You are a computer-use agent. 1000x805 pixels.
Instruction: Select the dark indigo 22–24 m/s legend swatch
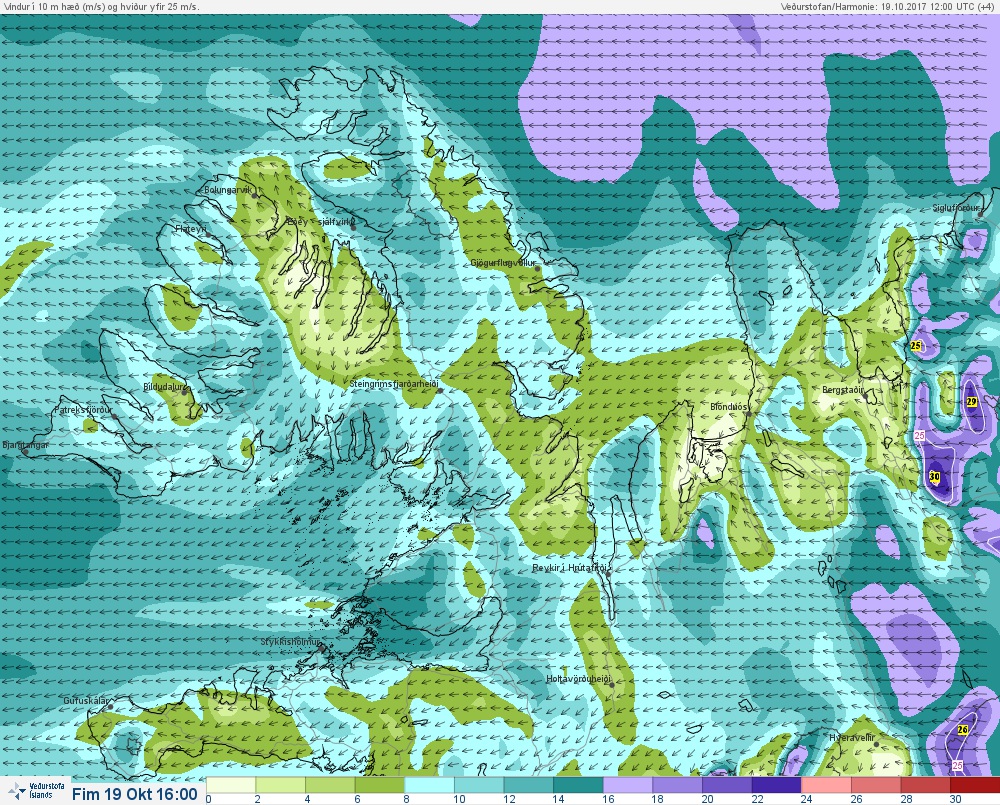pos(776,785)
